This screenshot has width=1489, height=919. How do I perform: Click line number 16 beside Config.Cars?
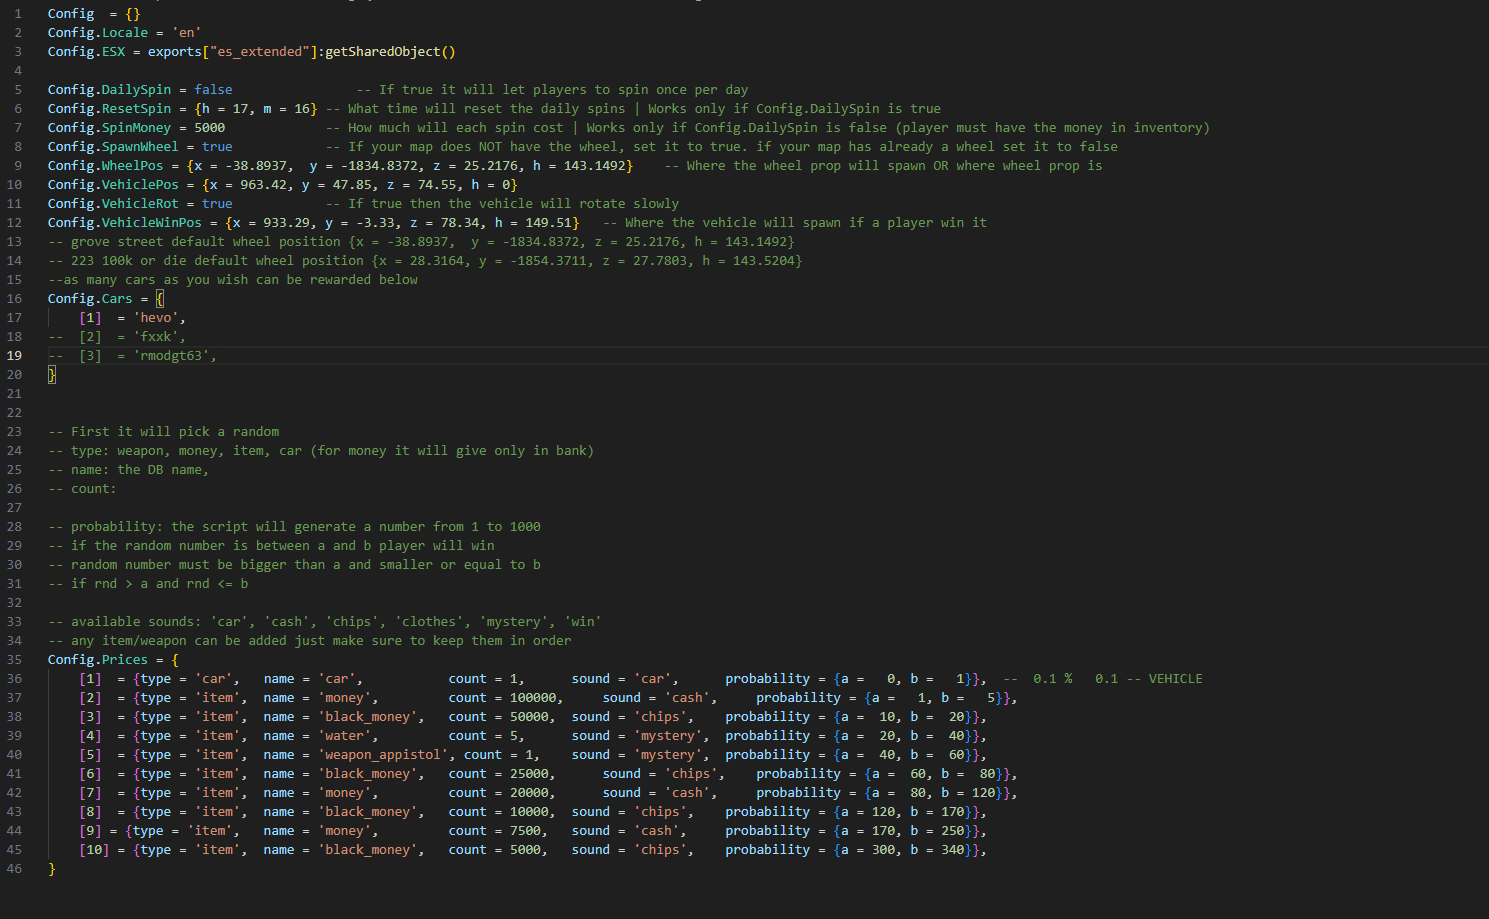coord(16,298)
